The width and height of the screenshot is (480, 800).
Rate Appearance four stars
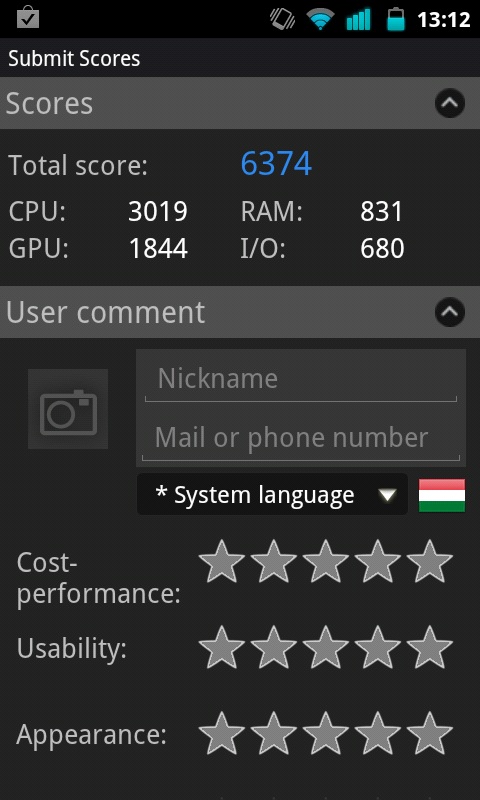[x=377, y=734]
